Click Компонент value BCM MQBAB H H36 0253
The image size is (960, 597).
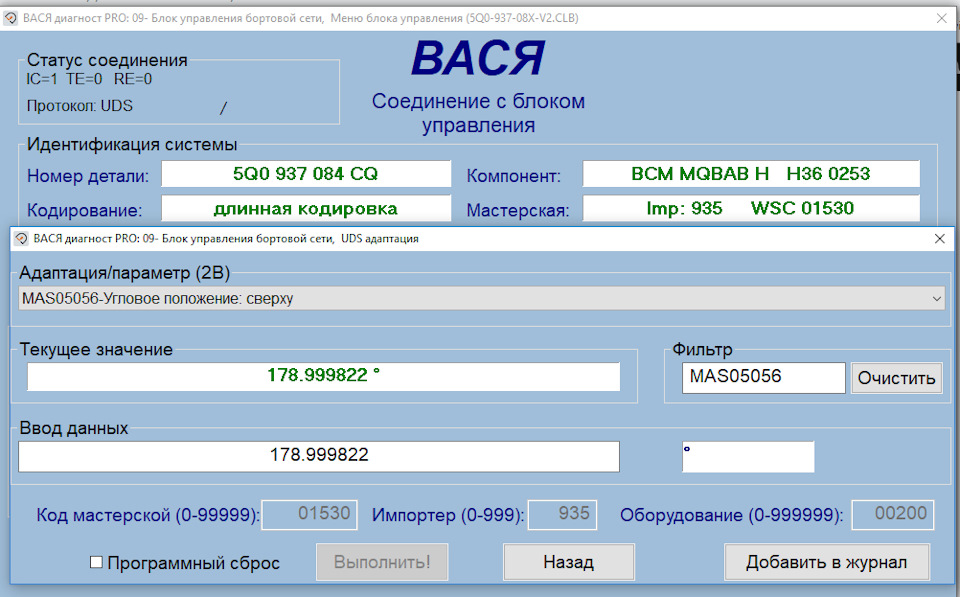point(751,174)
